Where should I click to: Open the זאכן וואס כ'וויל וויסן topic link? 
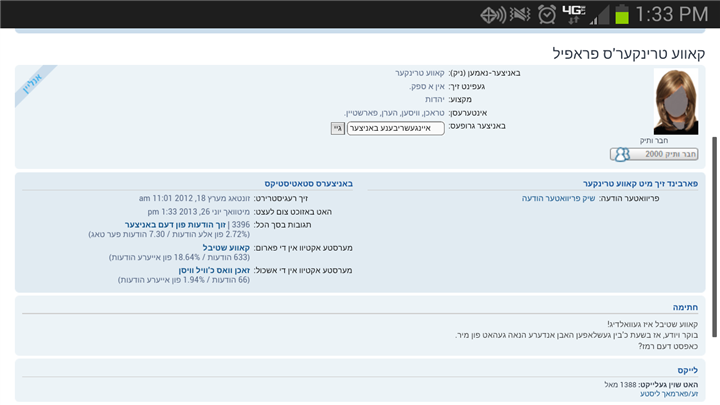214,270
